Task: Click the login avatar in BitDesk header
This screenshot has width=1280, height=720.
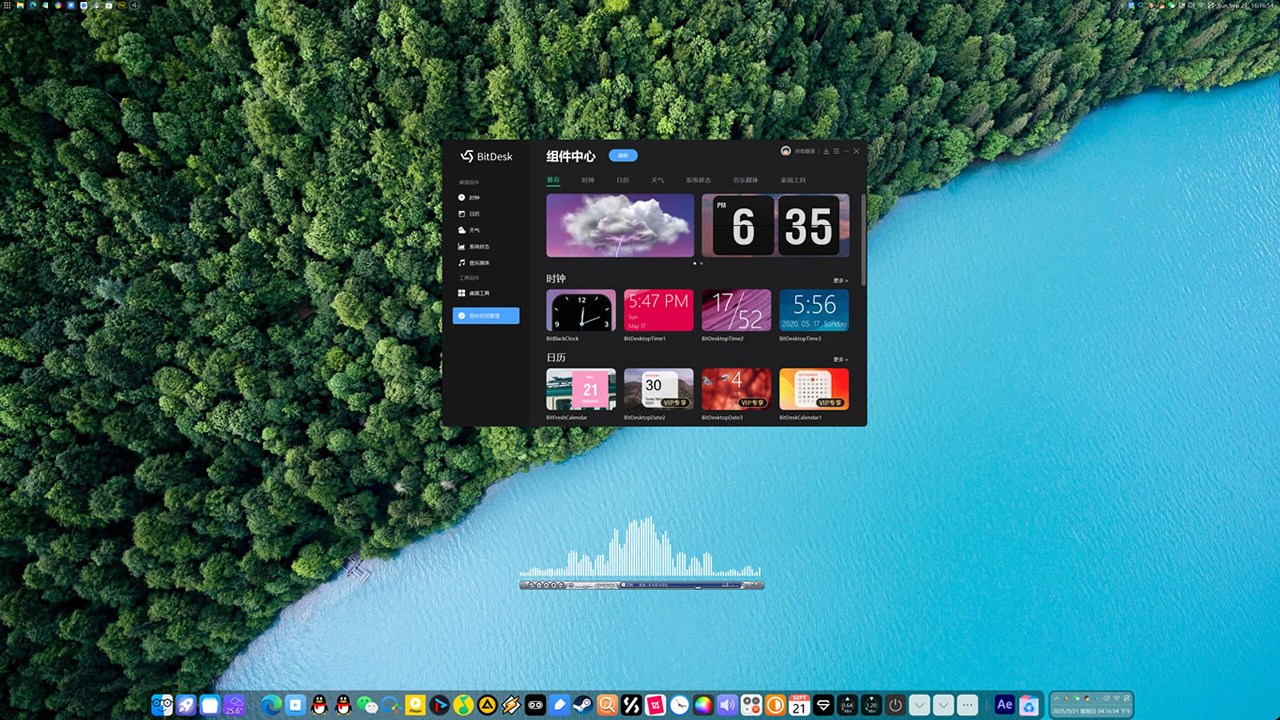Action: pyautogui.click(x=786, y=151)
